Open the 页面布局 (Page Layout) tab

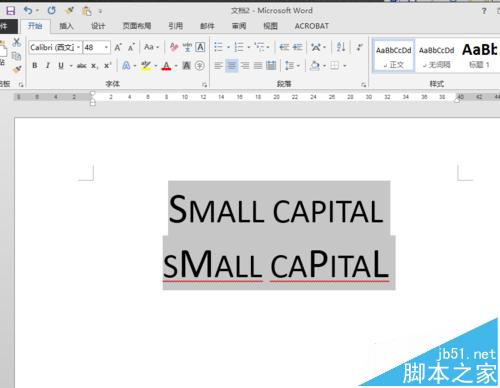point(137,26)
